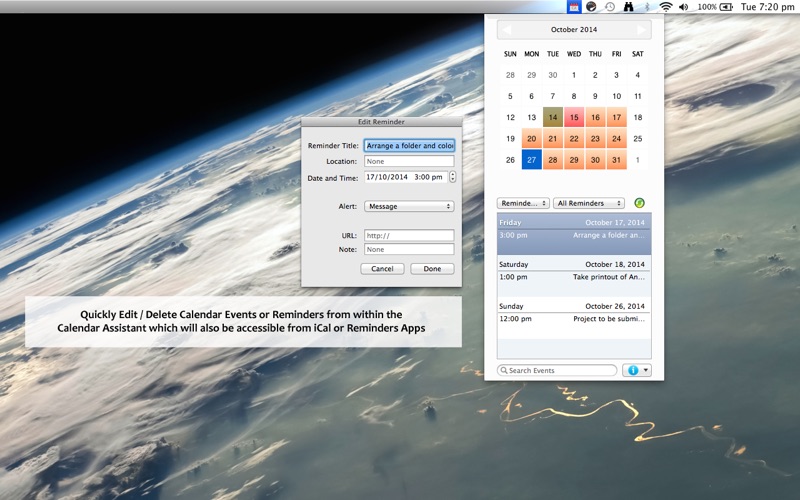800x500 pixels.
Task: Click the Date and Time stepper
Action: tap(452, 177)
